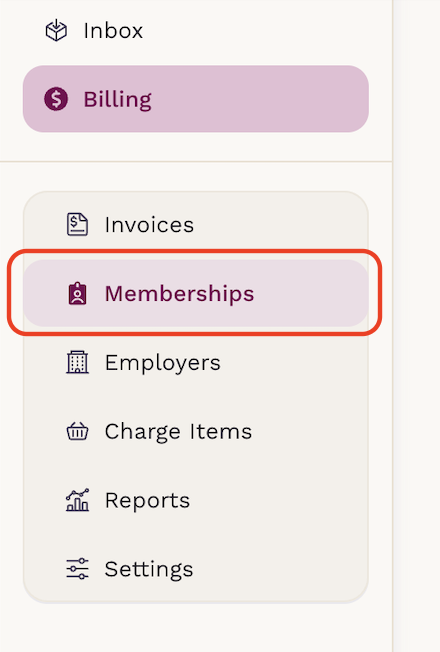The image size is (440, 652).
Task: Click the Employers building icon
Action: click(77, 362)
